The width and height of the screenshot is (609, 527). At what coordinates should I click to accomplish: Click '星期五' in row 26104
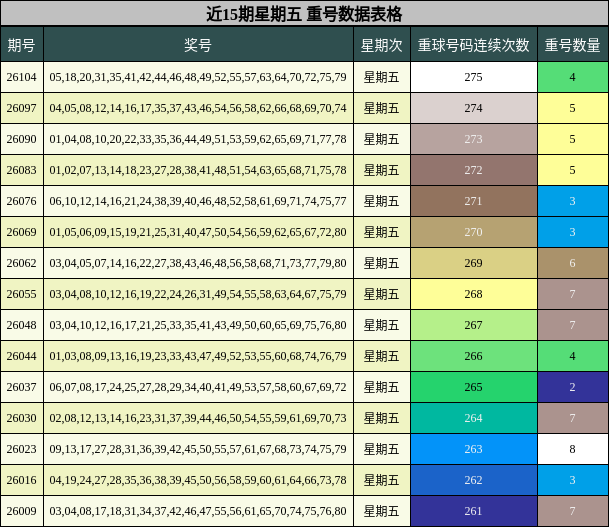382,77
